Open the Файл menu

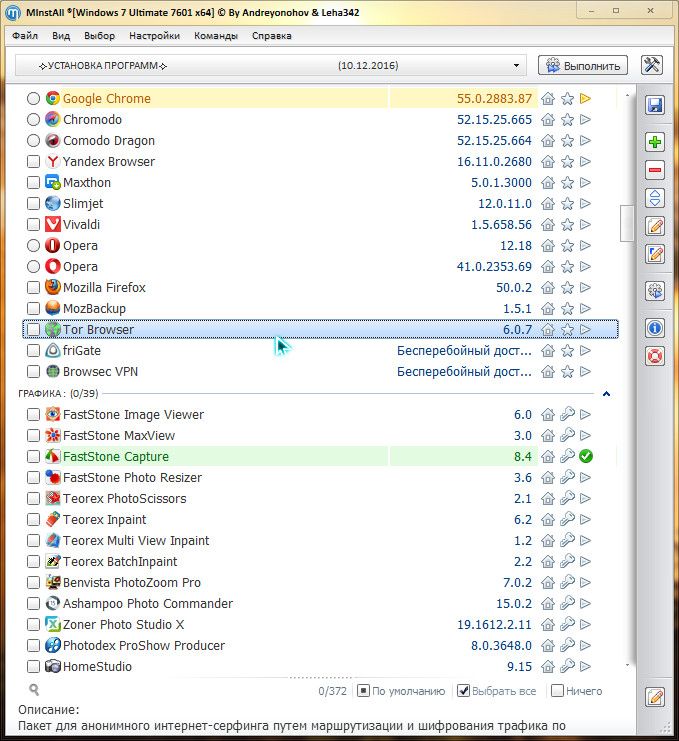pos(25,36)
